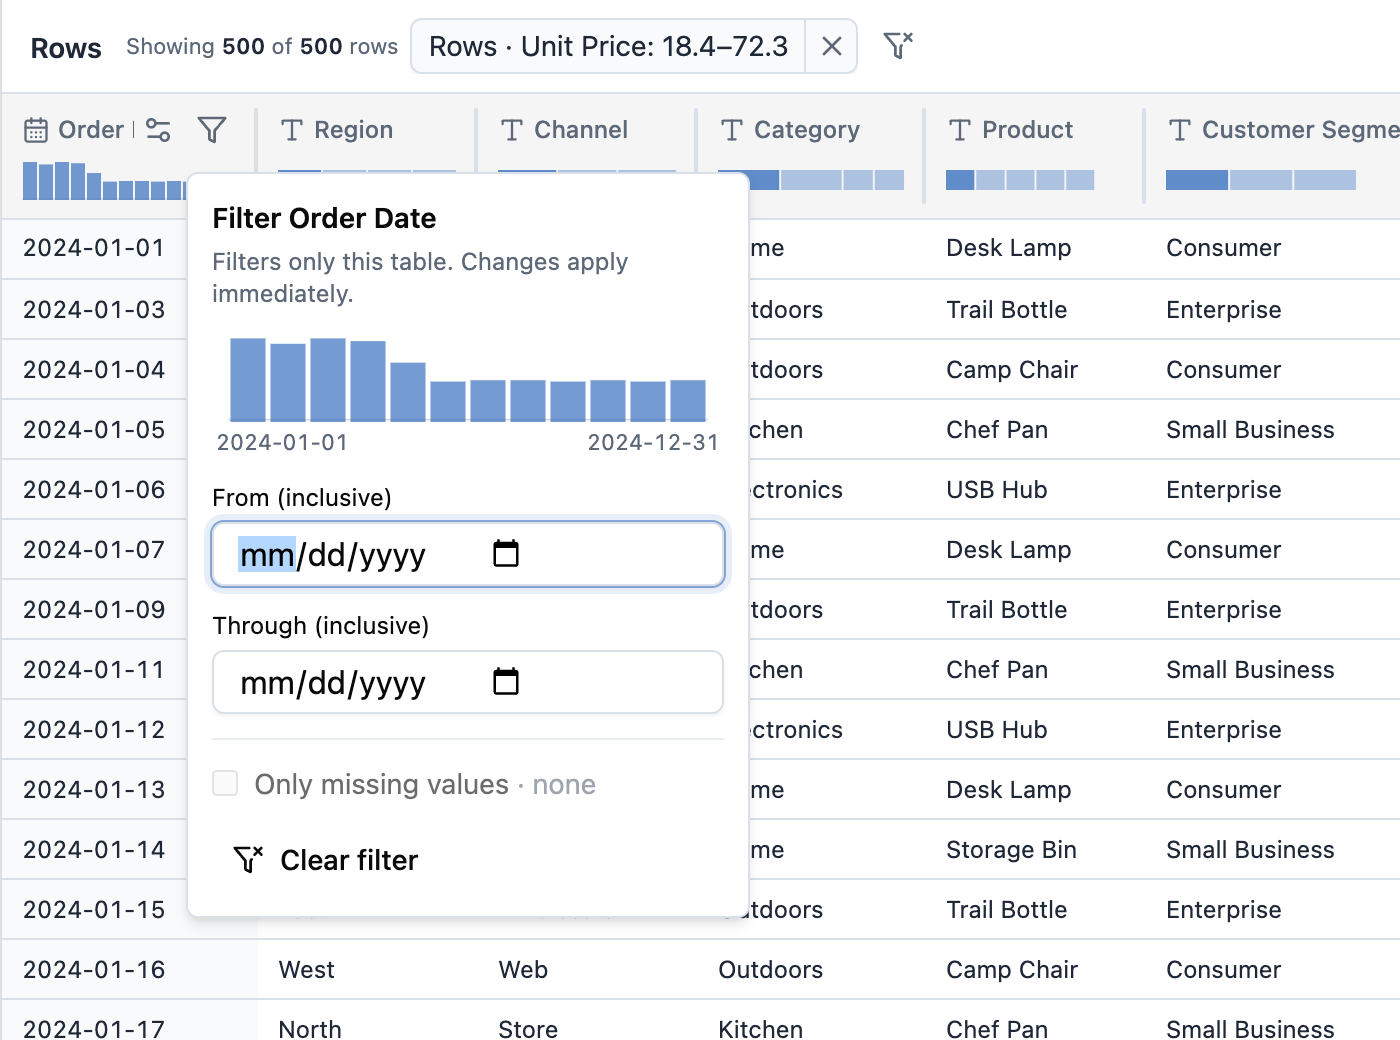Remove the Unit Price filter chip
Image resolution: width=1400 pixels, height=1040 pixels.
[x=831, y=46]
